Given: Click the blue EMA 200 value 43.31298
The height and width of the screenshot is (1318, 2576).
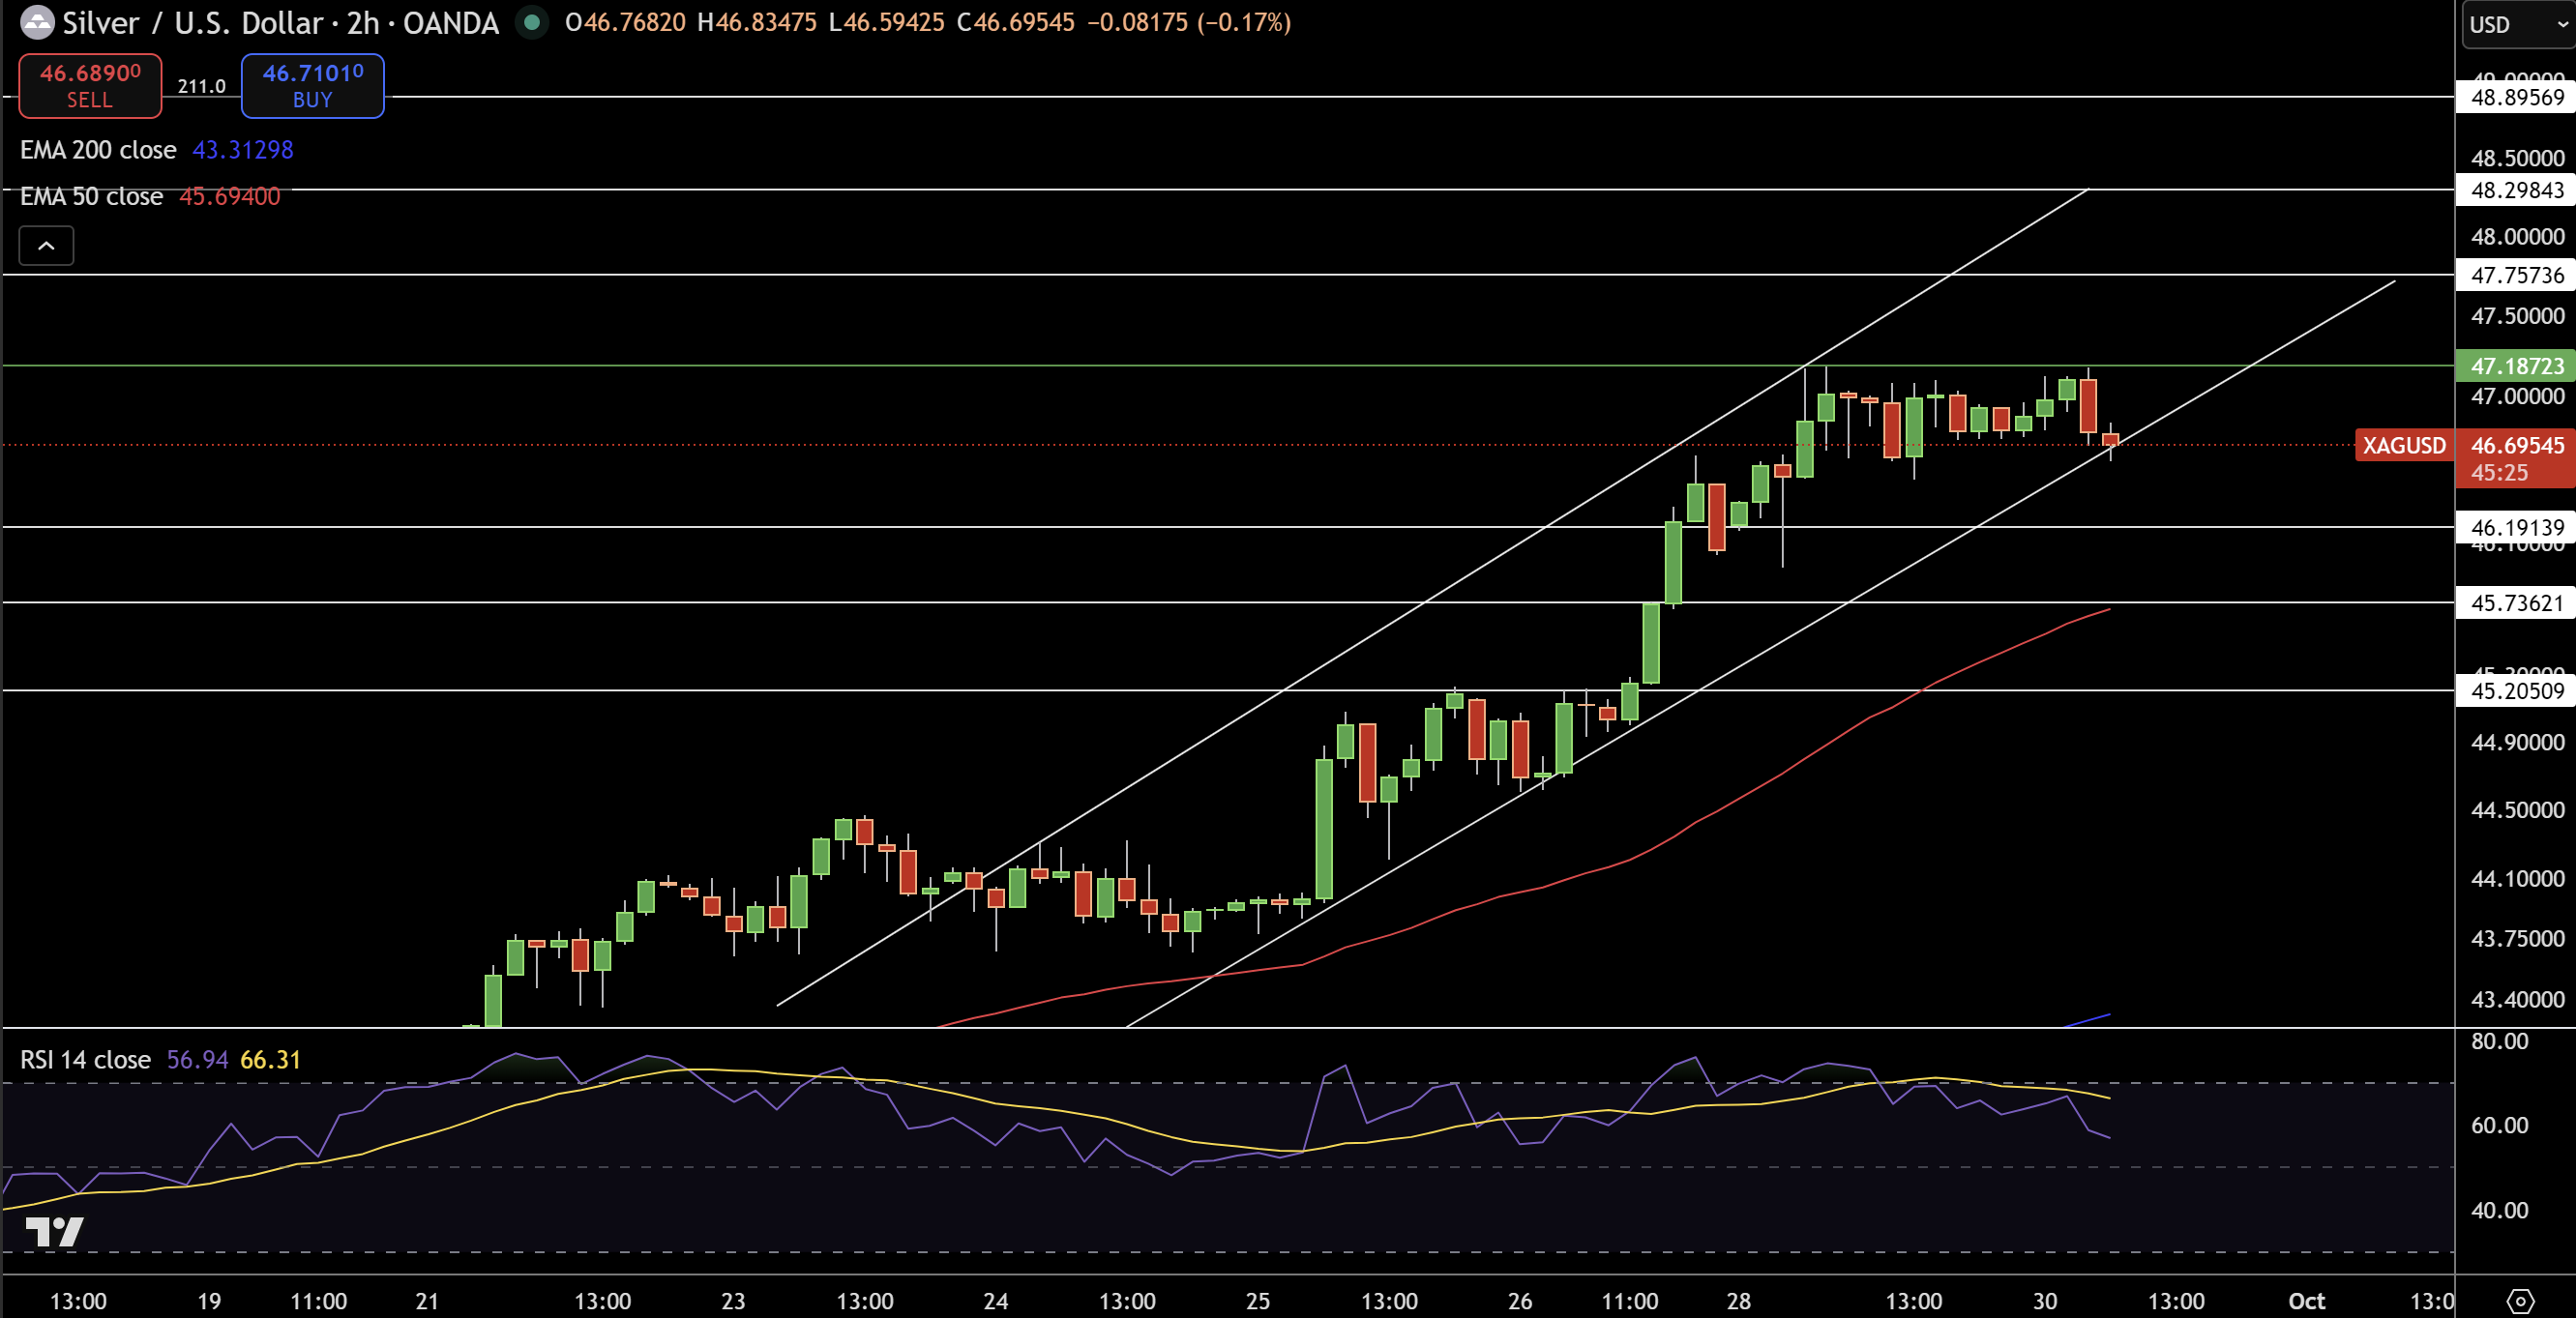Looking at the screenshot, I should pyautogui.click(x=242, y=150).
